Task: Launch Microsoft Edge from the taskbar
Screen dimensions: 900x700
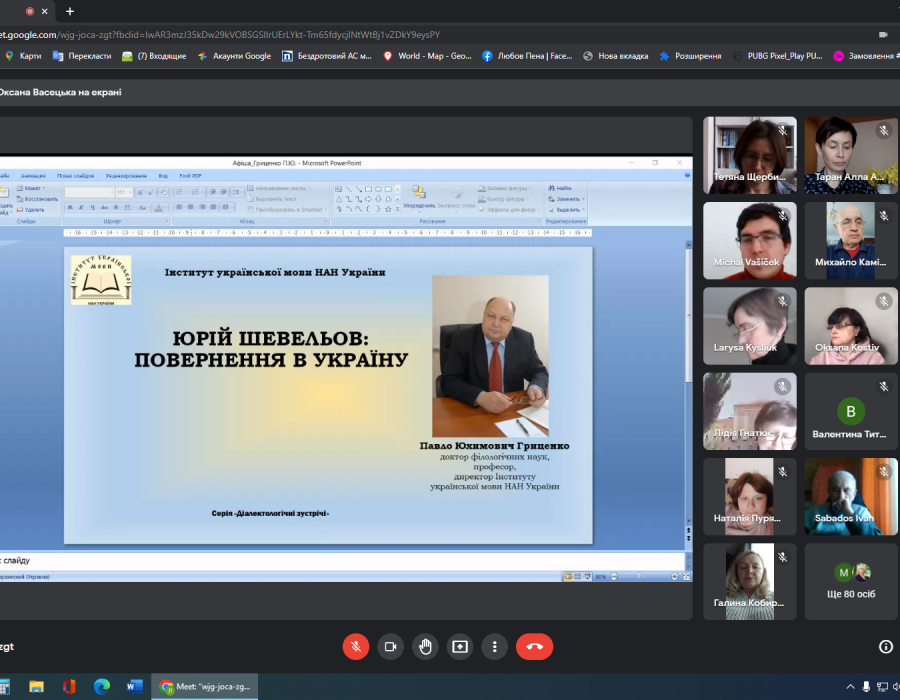Action: click(101, 687)
